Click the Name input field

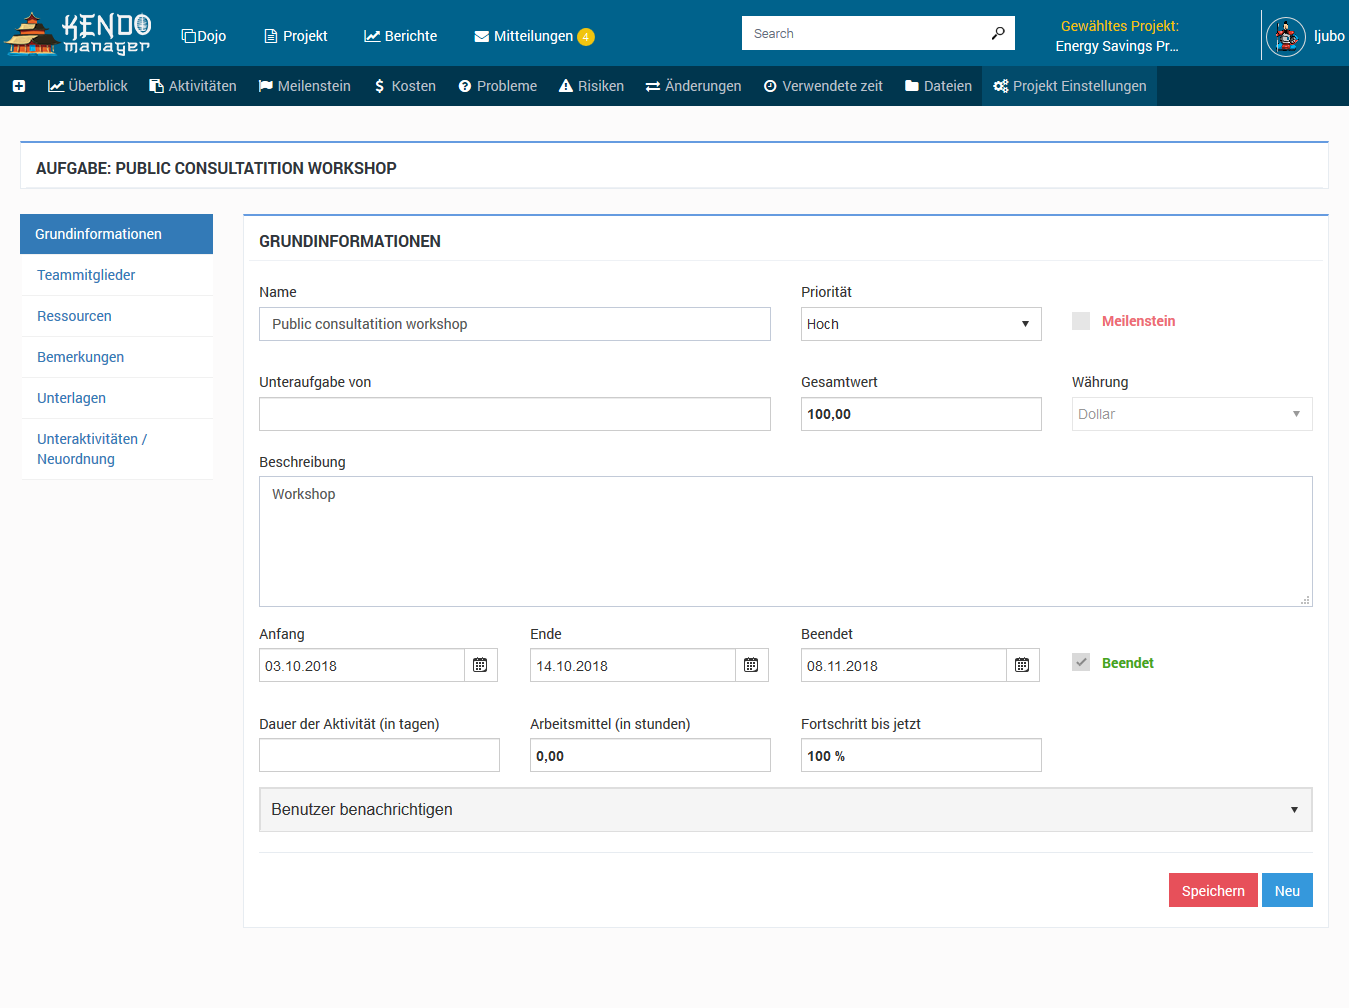515,324
